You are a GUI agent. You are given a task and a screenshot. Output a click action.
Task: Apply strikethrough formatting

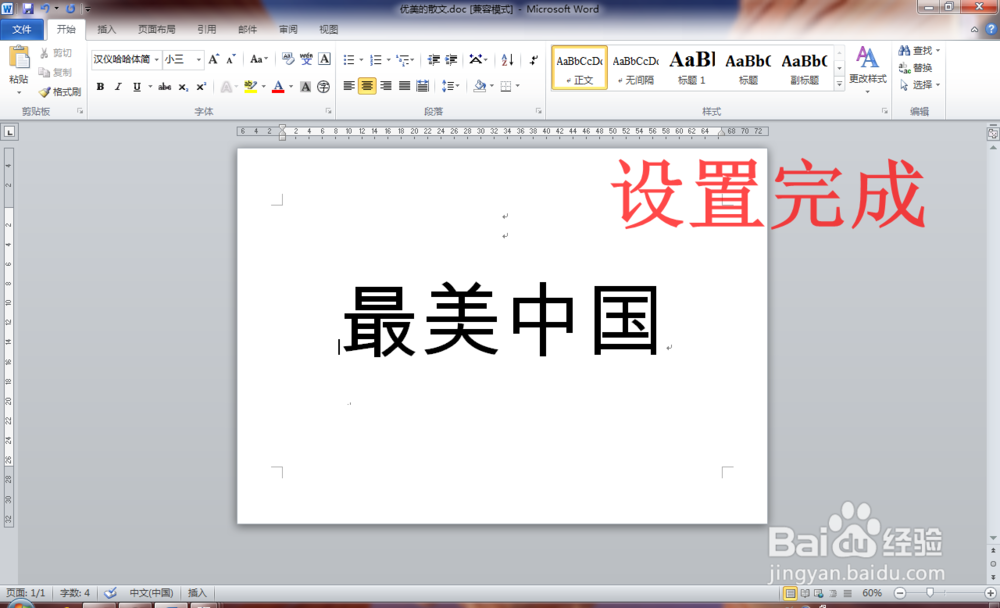coord(165,87)
